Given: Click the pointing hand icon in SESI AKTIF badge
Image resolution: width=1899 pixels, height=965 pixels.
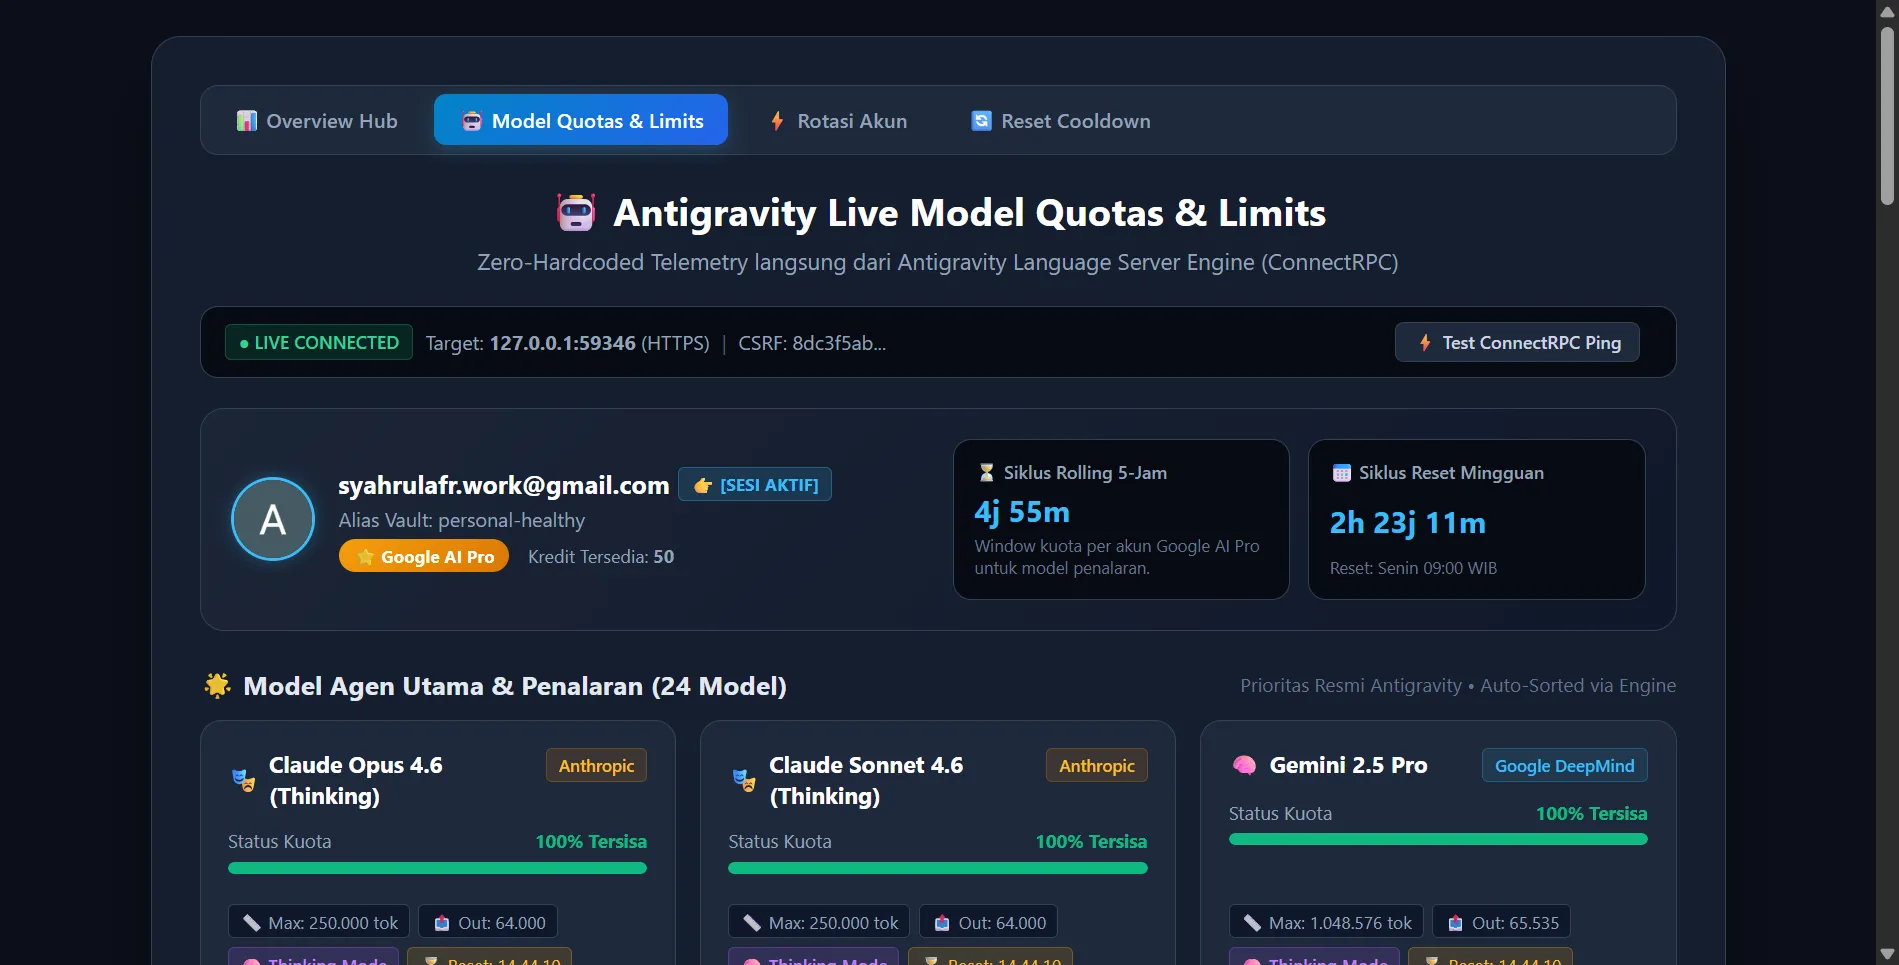Looking at the screenshot, I should point(703,485).
